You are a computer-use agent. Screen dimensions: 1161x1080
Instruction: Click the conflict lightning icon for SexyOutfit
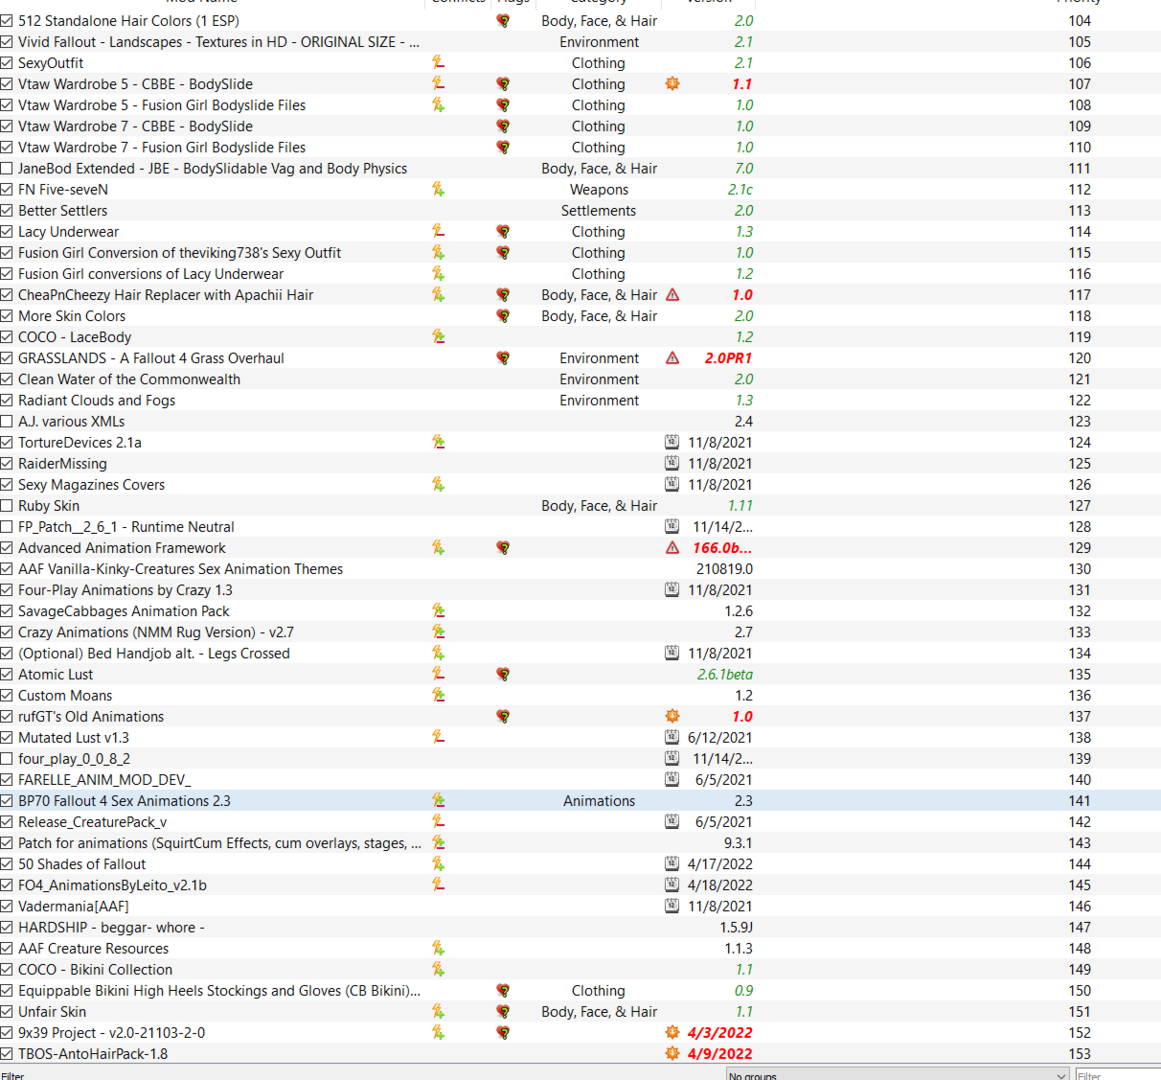point(438,63)
